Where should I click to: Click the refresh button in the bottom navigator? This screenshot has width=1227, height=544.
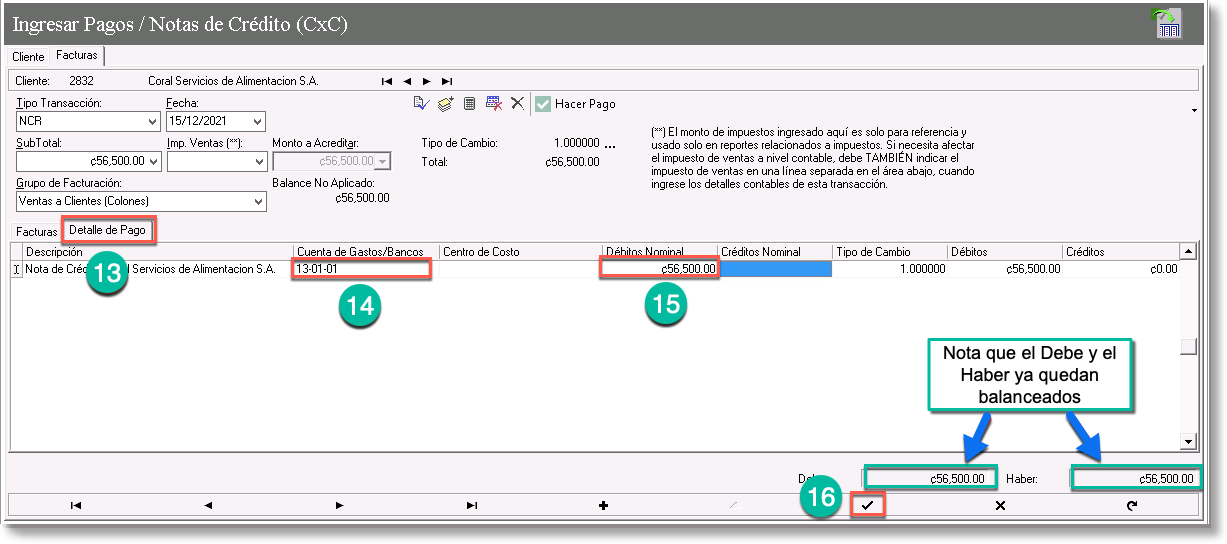pos(1132,505)
